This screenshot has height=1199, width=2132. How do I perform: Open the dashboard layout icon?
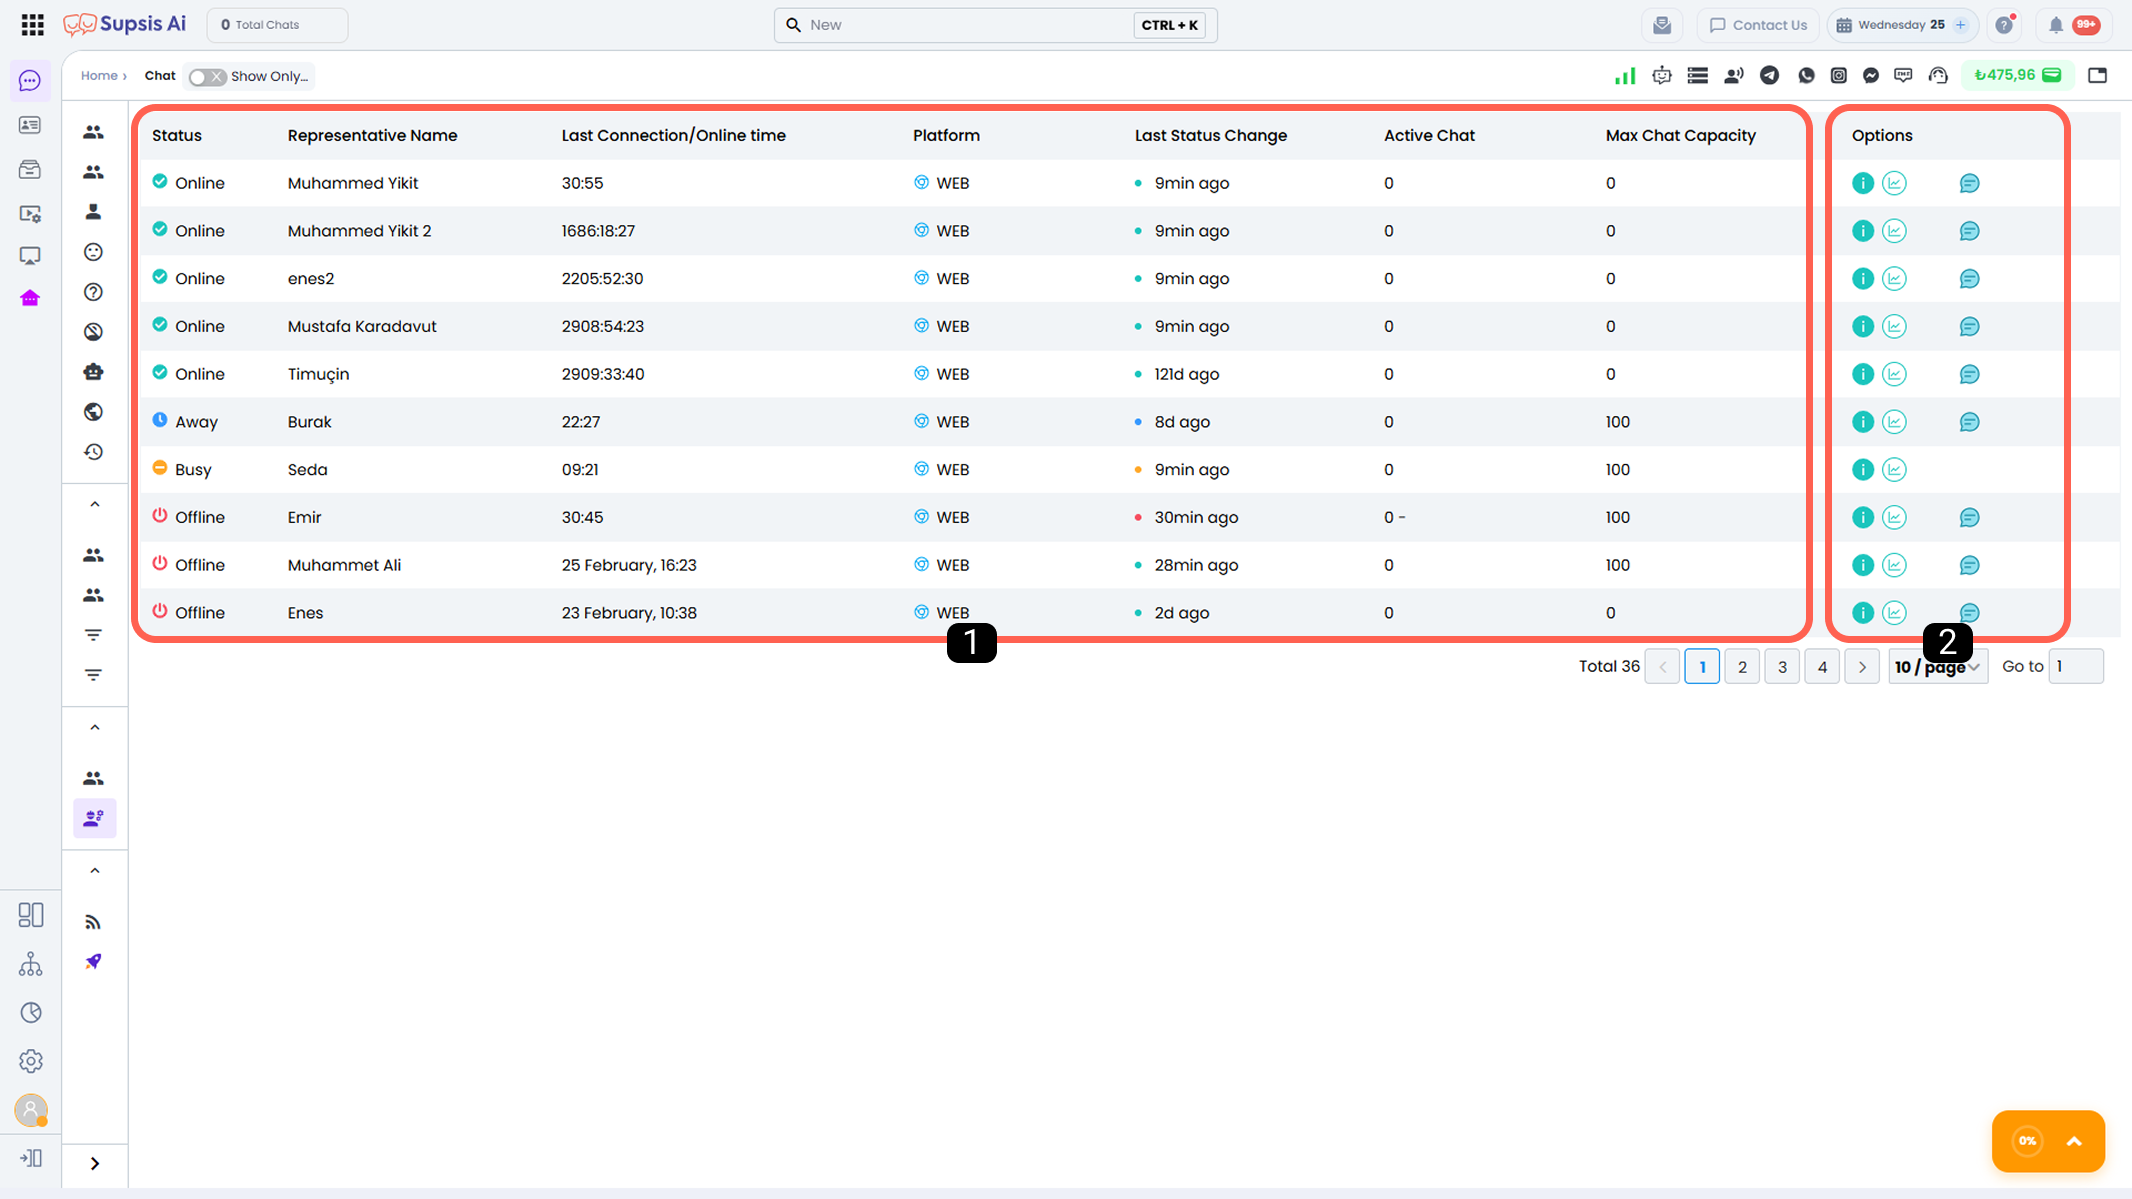coord(31,915)
